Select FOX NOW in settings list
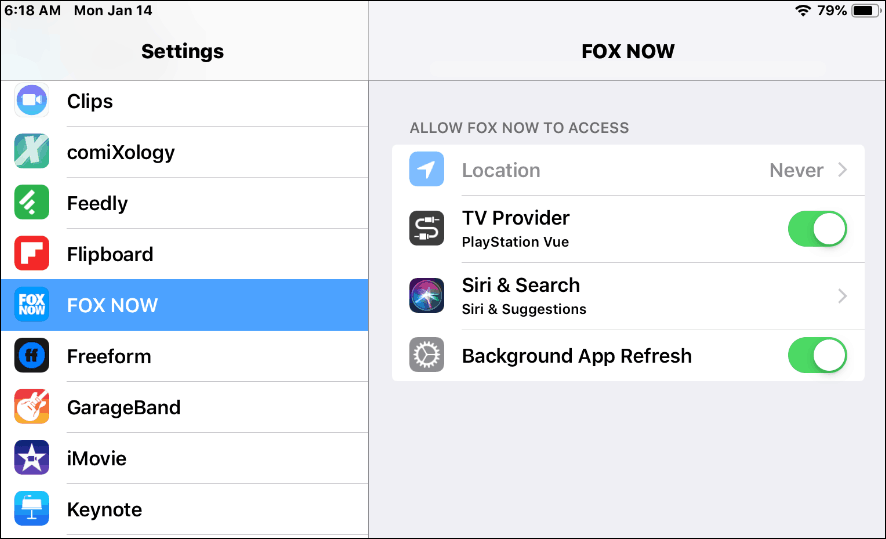Viewport: 886px width, 539px height. tap(184, 305)
